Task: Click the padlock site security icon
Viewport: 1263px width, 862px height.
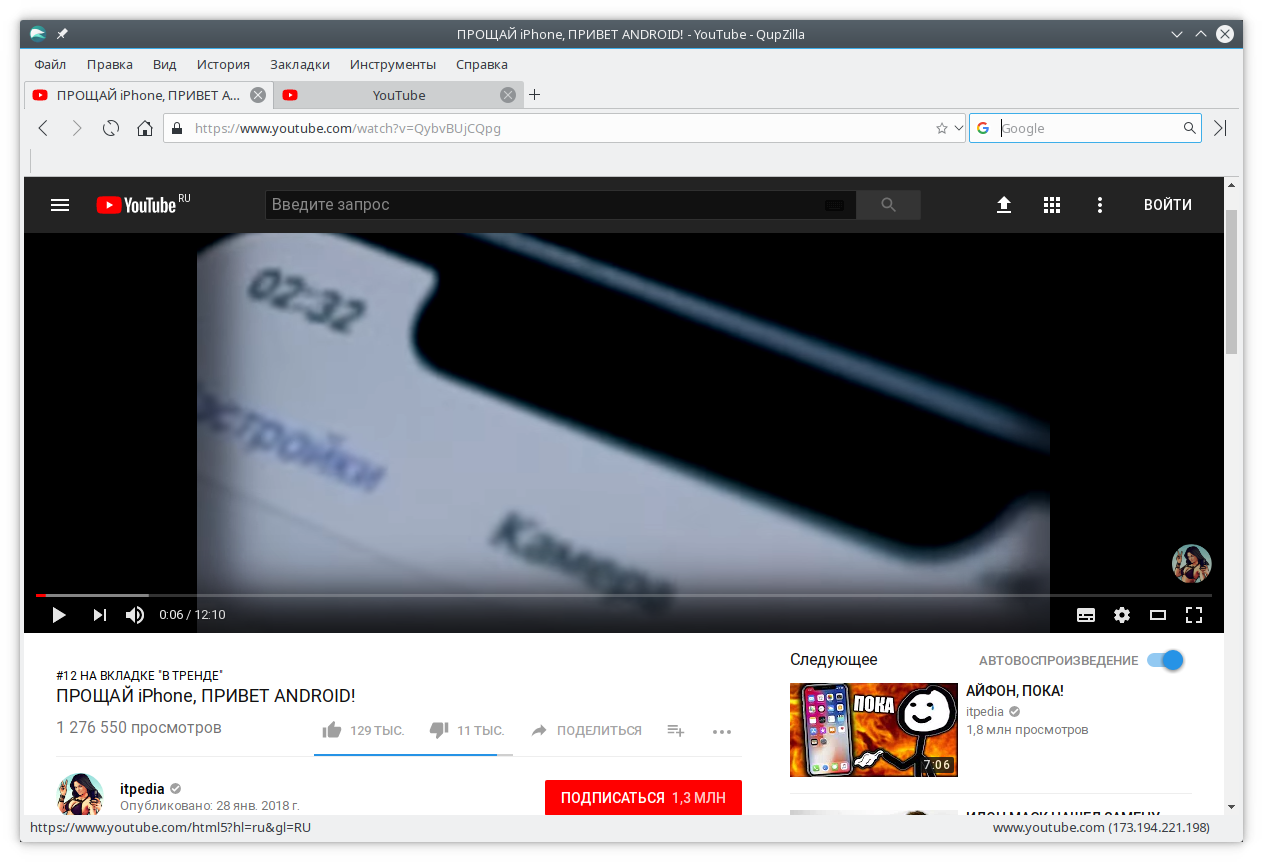Action: 177,128
